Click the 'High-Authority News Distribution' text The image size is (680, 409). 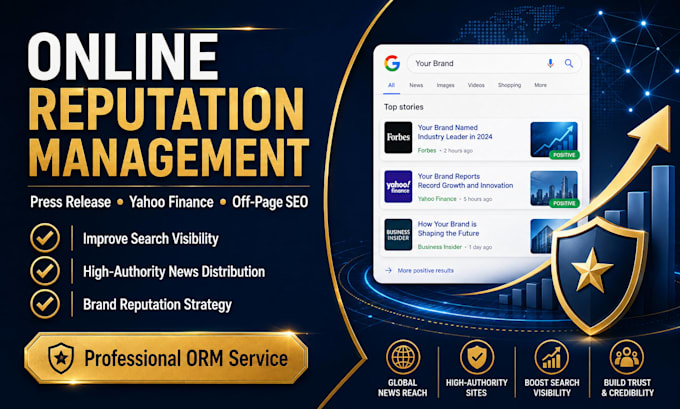click(174, 272)
